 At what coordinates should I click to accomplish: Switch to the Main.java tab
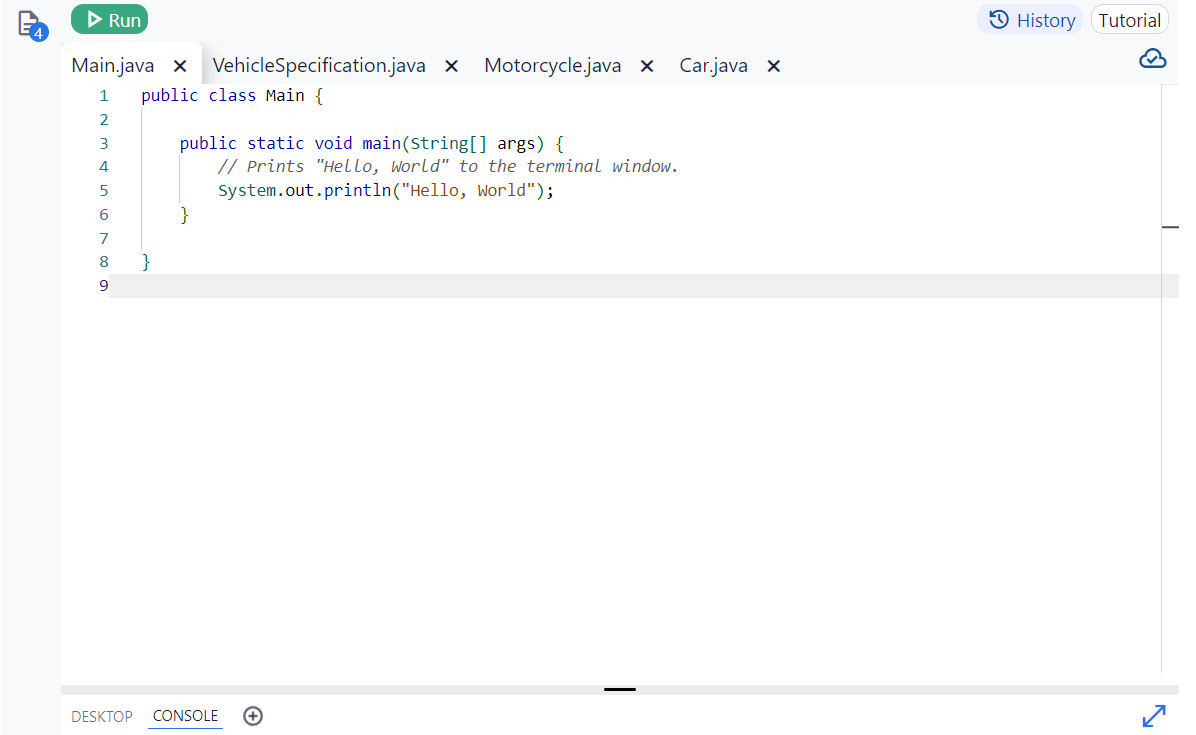pyautogui.click(x=113, y=66)
